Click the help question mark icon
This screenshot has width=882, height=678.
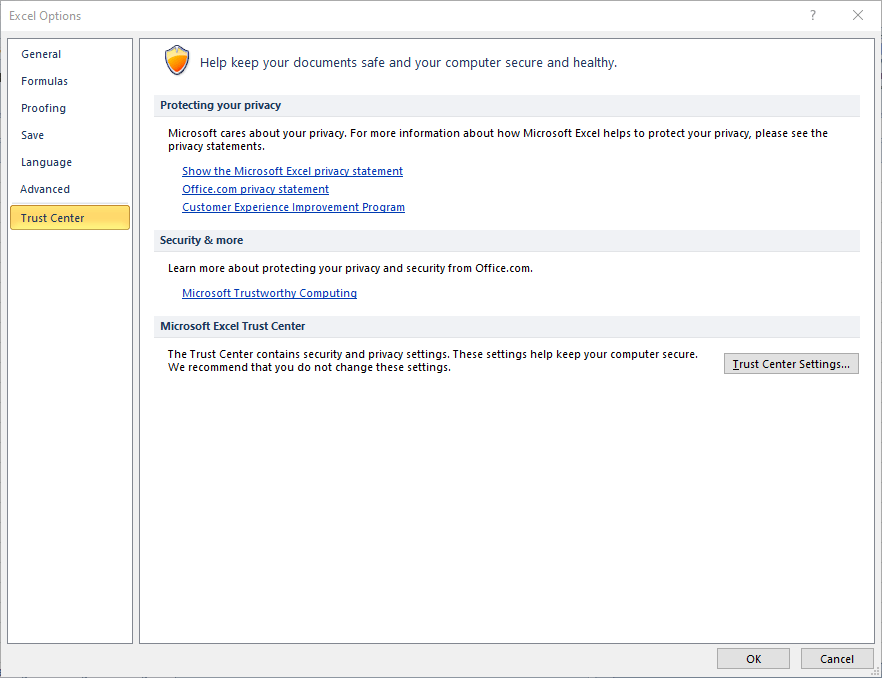(x=813, y=15)
